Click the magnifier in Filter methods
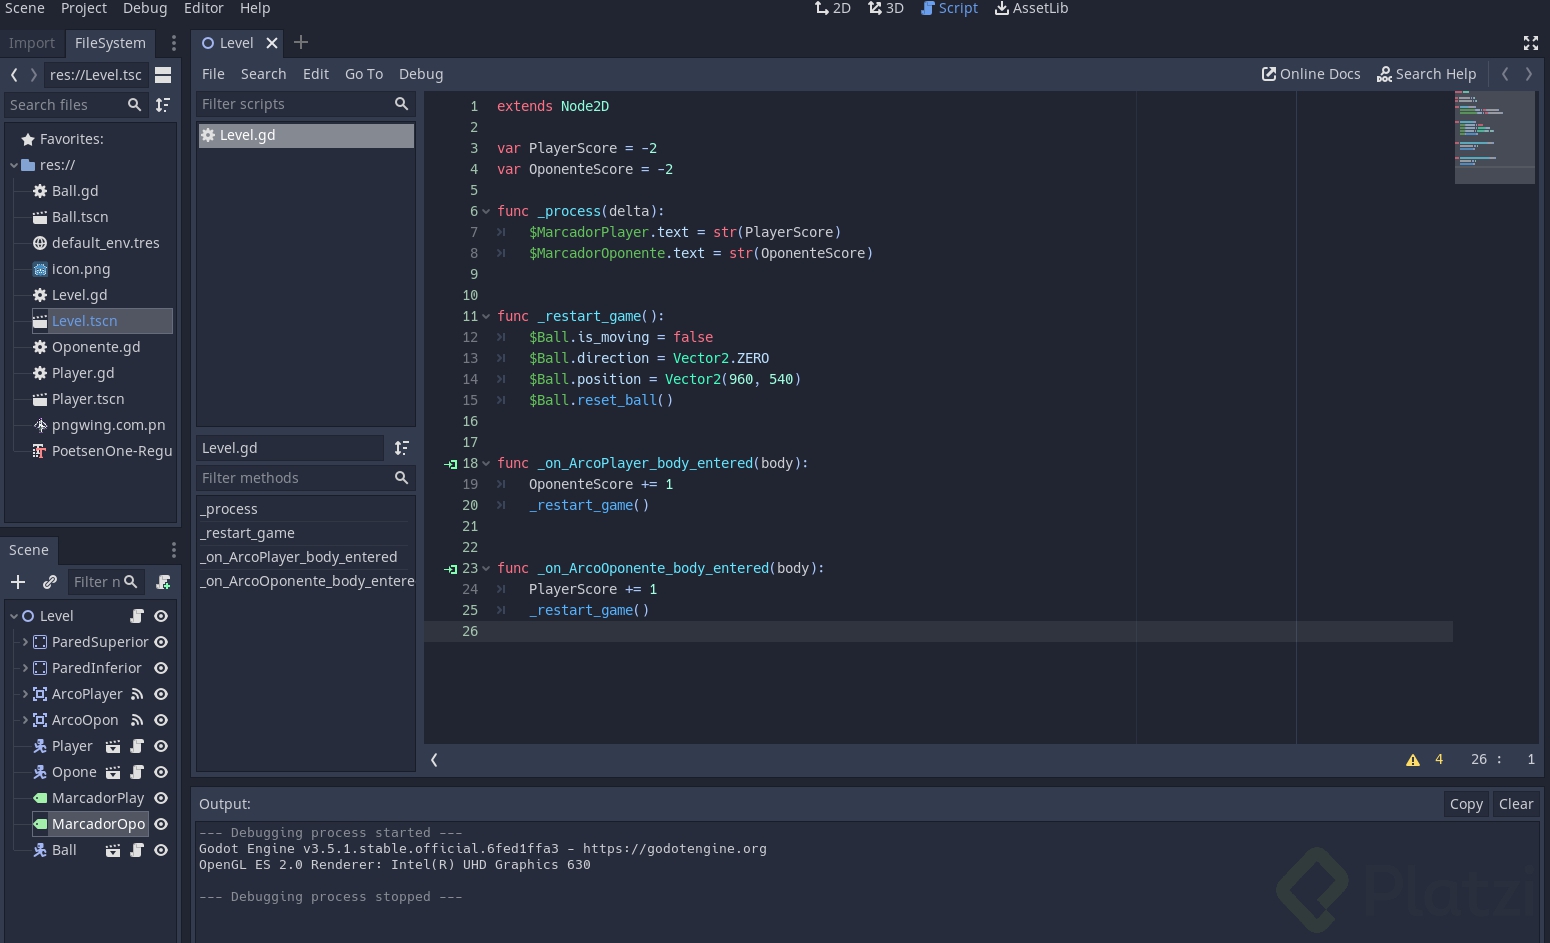This screenshot has width=1550, height=943. (401, 478)
